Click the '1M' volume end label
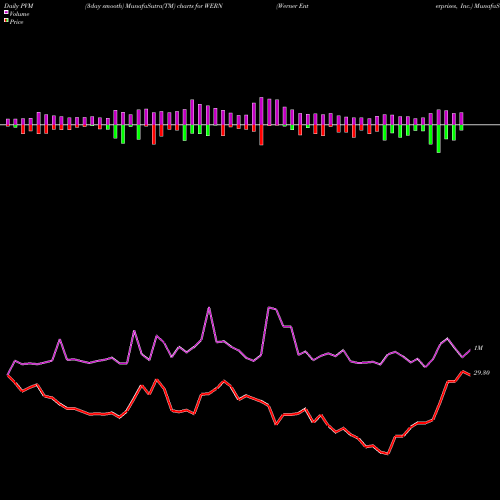This screenshot has height=500, width=500. (x=478, y=348)
